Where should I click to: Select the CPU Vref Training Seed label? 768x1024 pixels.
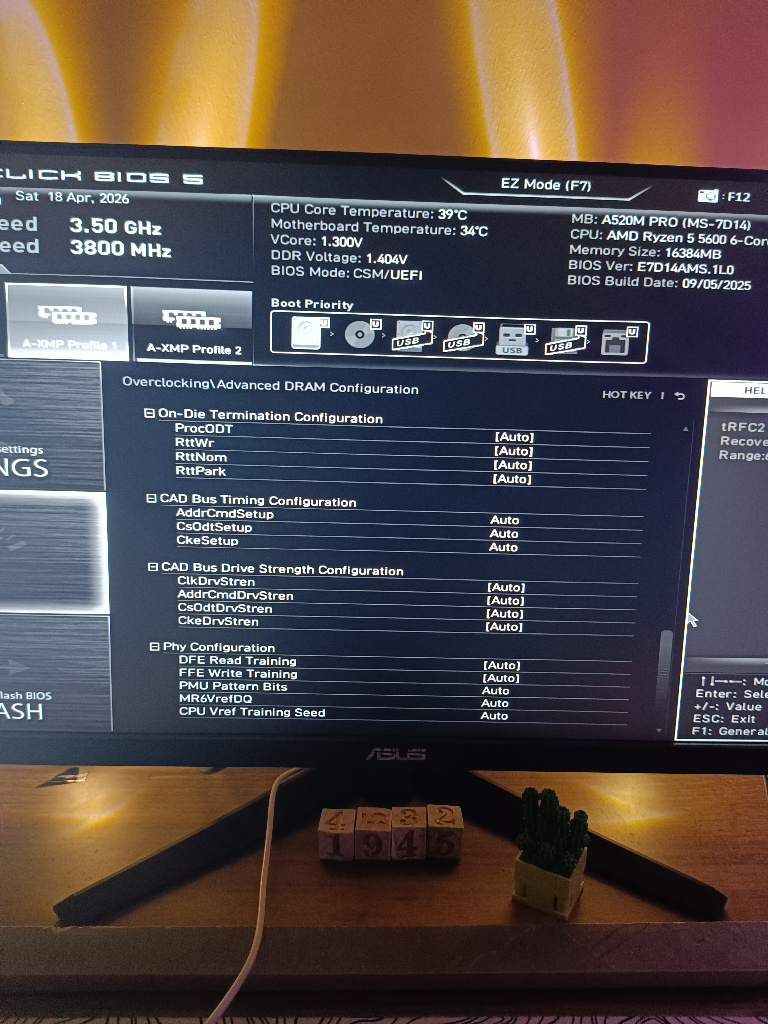(252, 712)
